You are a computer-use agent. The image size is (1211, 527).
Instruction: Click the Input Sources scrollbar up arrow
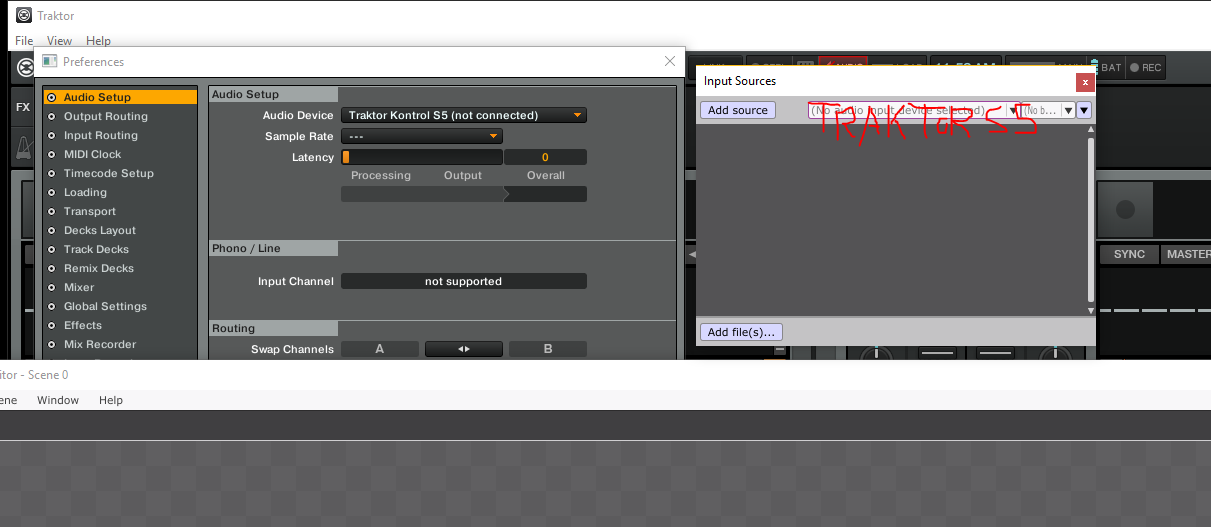1091,131
